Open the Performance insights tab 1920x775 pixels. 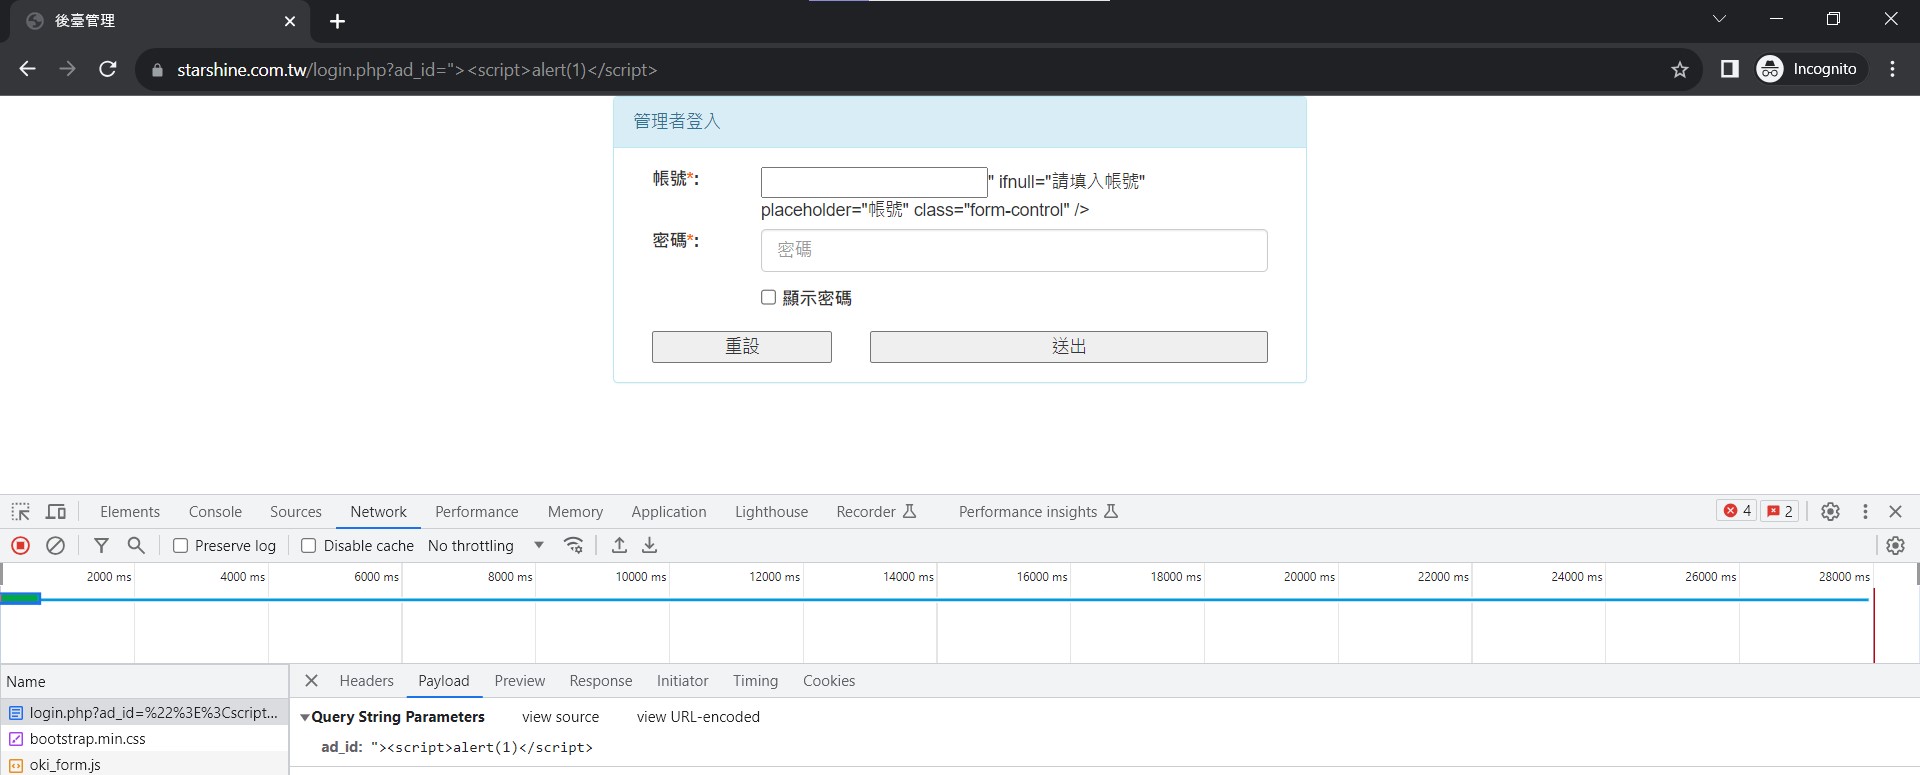1038,512
